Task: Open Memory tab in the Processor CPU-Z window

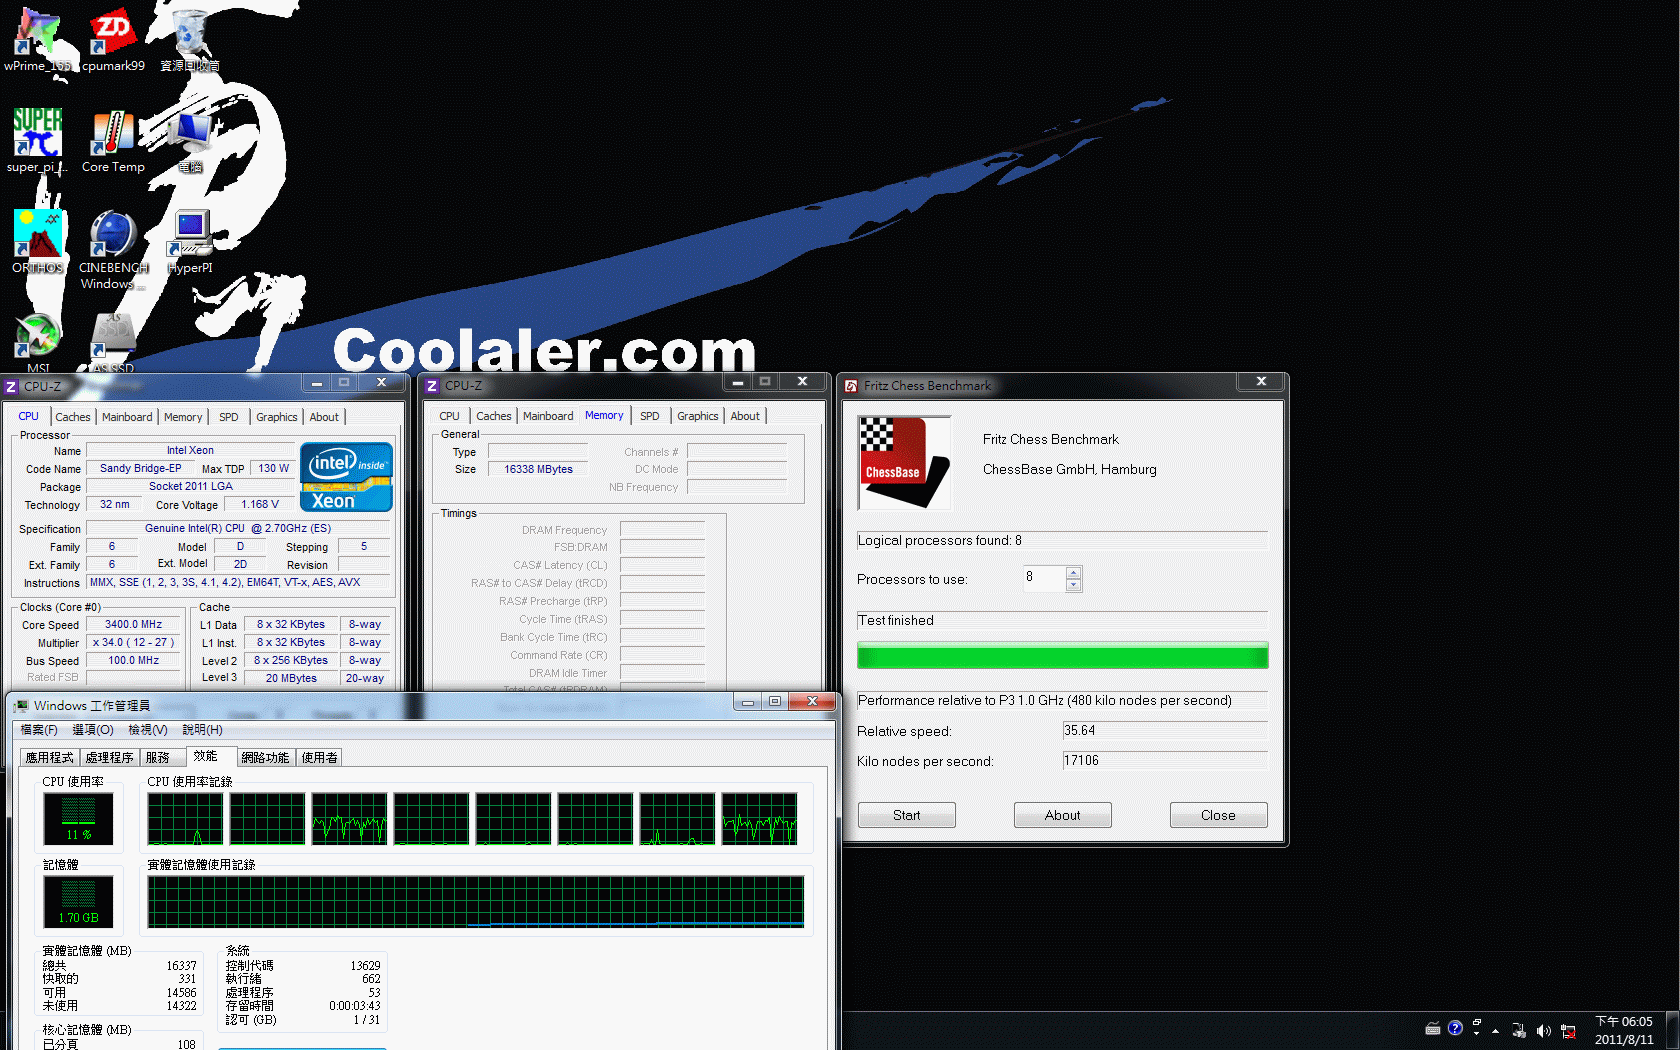Action: (183, 417)
